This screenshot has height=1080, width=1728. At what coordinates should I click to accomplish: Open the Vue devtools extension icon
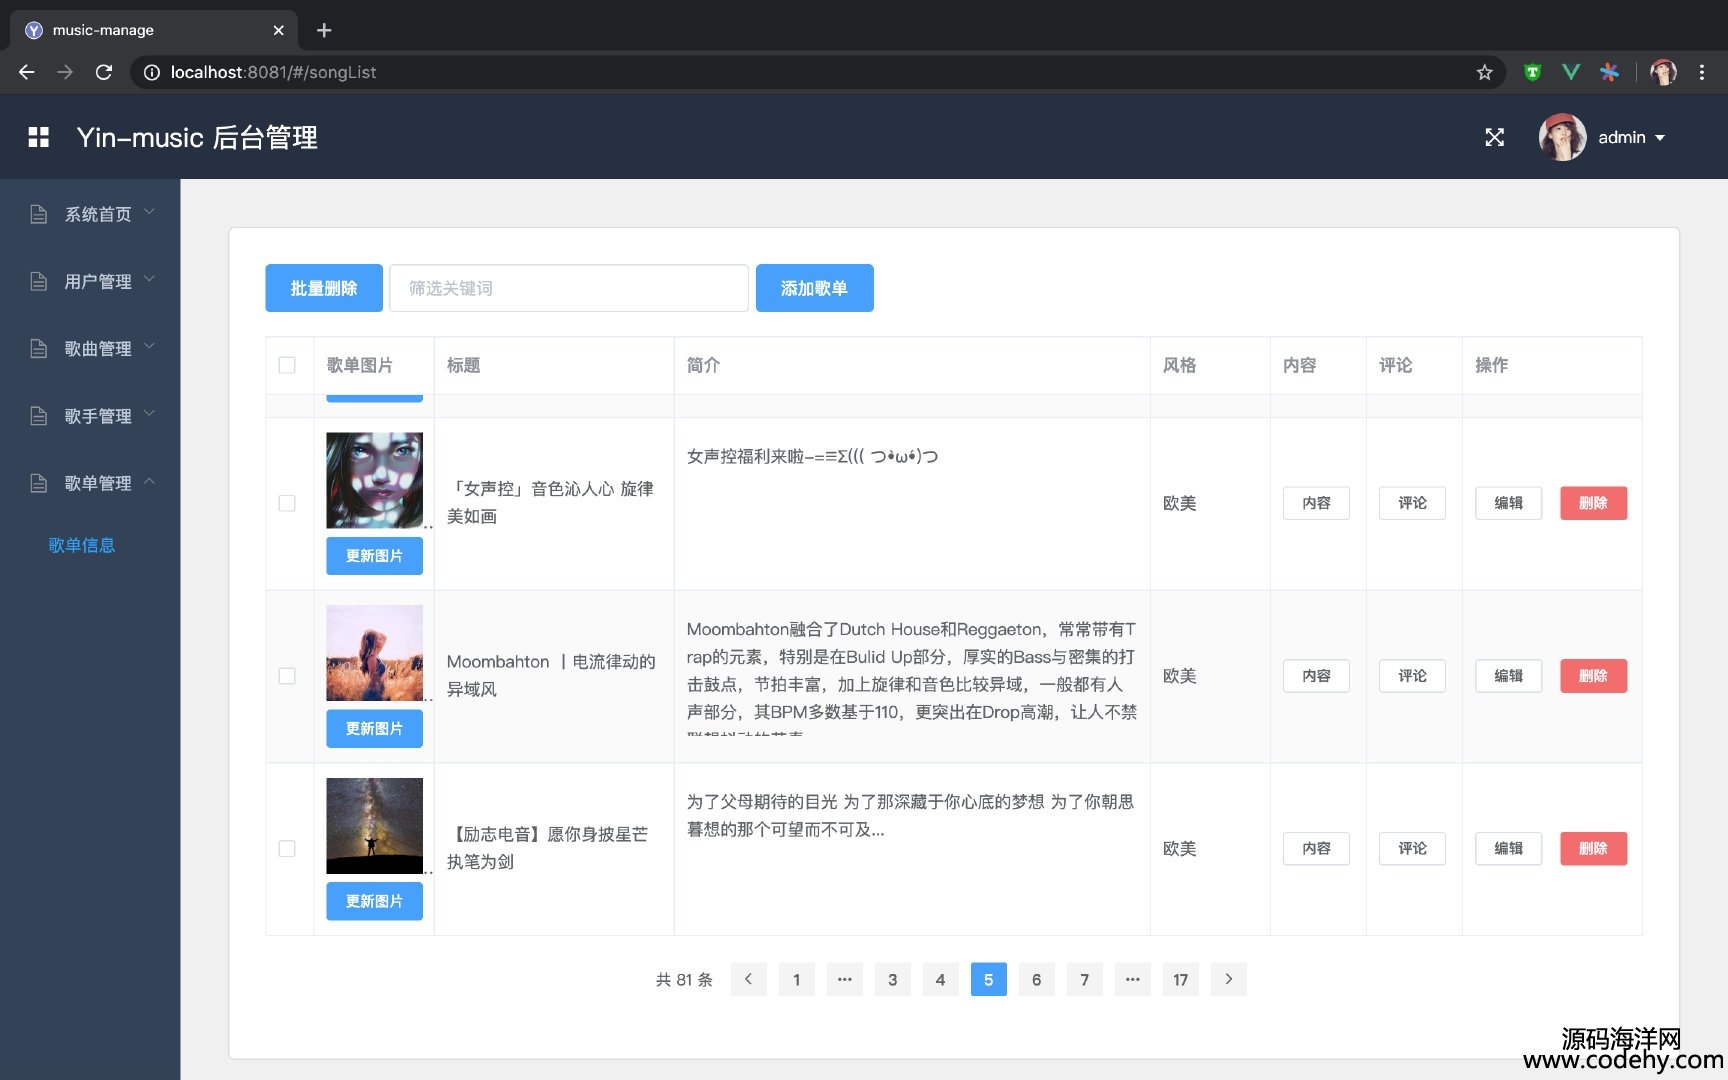pyautogui.click(x=1571, y=72)
